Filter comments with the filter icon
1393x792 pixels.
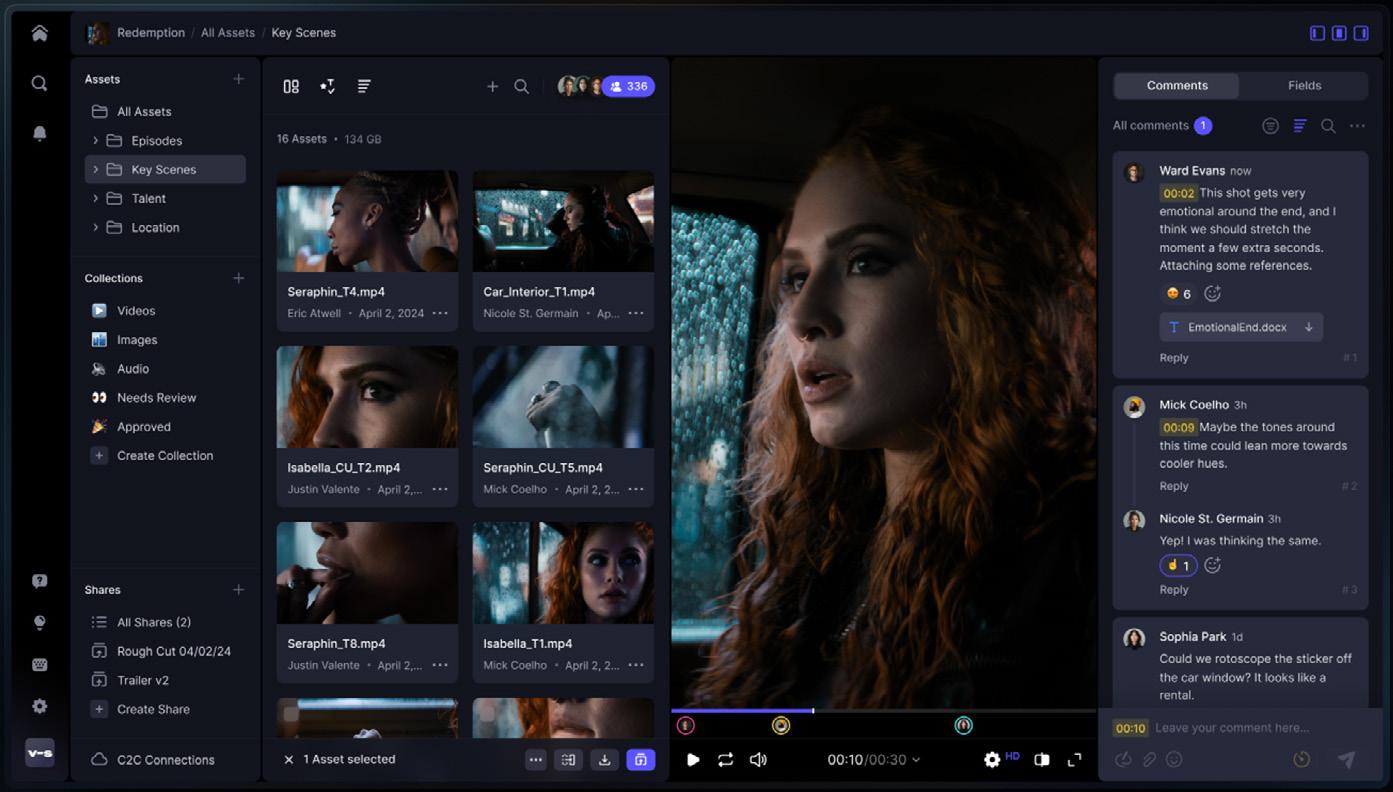pos(1270,126)
